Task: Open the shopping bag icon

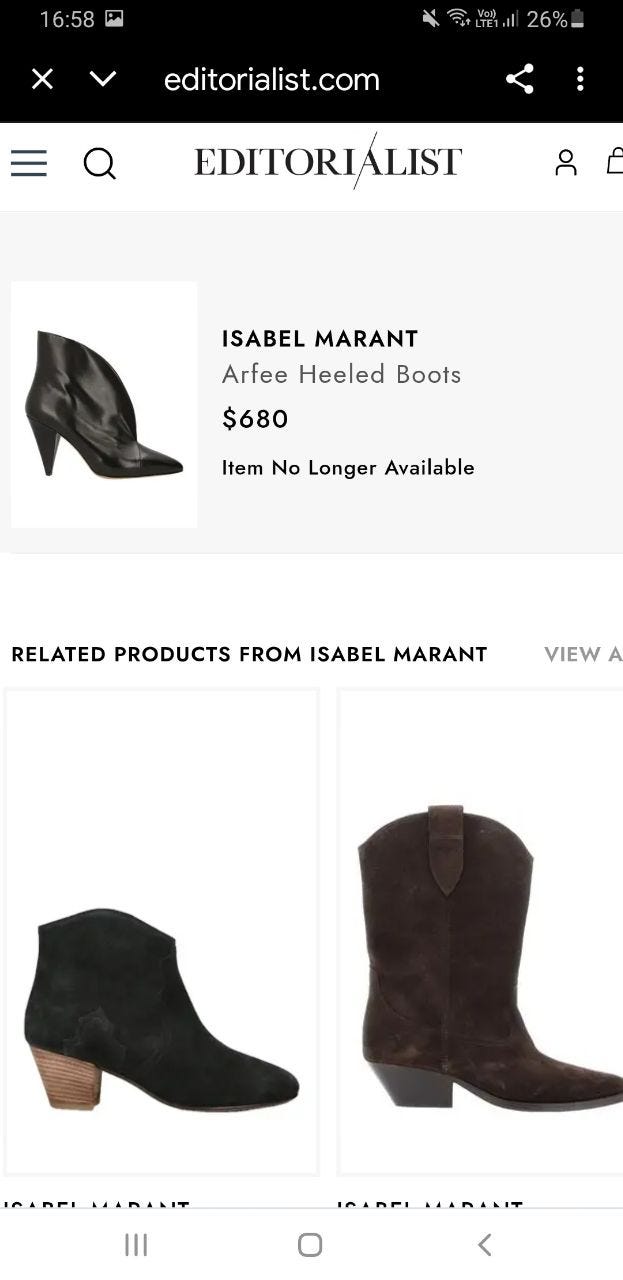Action: click(x=615, y=161)
